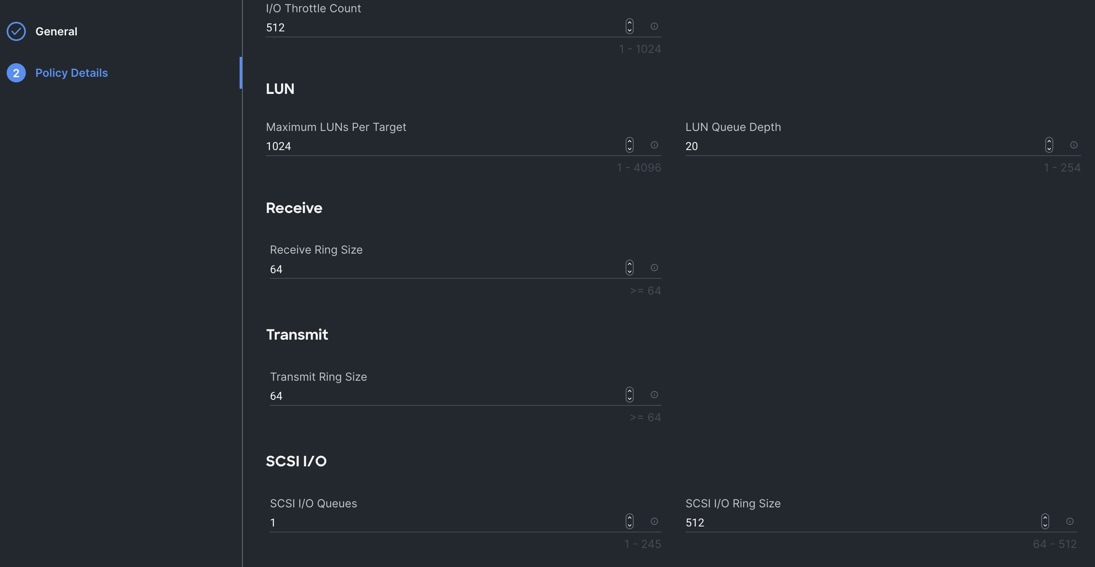Screen dimensions: 1095x567
Task: Click the Receive Ring Size stepper
Action: [629, 268]
